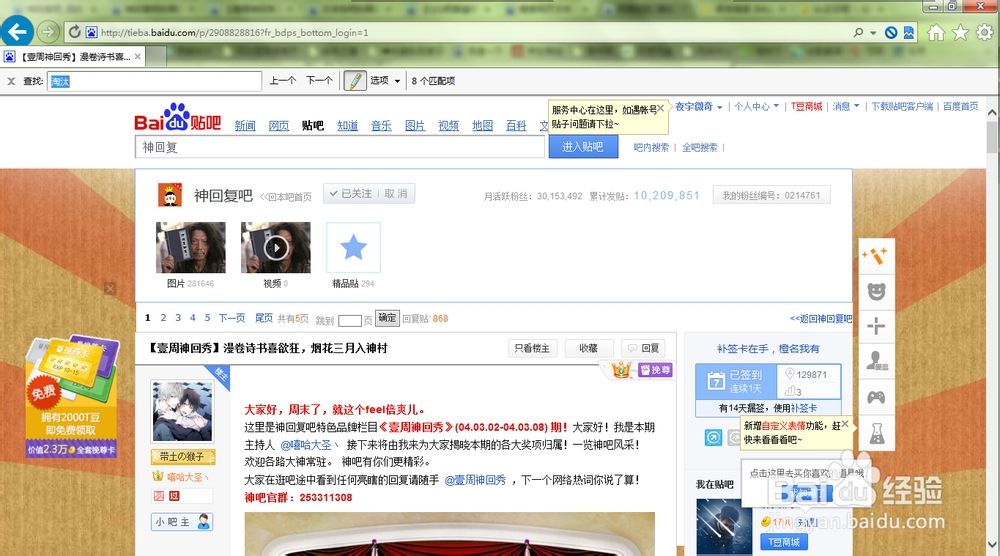This screenshot has height=556, width=1000.
Task: Click 下一页 pagination link
Action: pos(232,318)
